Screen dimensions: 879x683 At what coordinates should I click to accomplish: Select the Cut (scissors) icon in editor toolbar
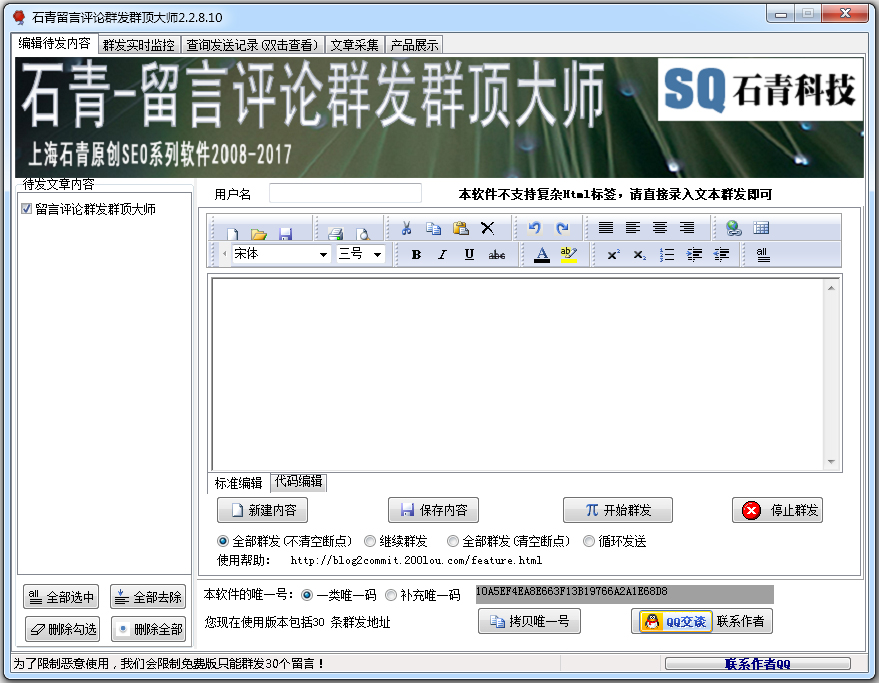pyautogui.click(x=407, y=229)
